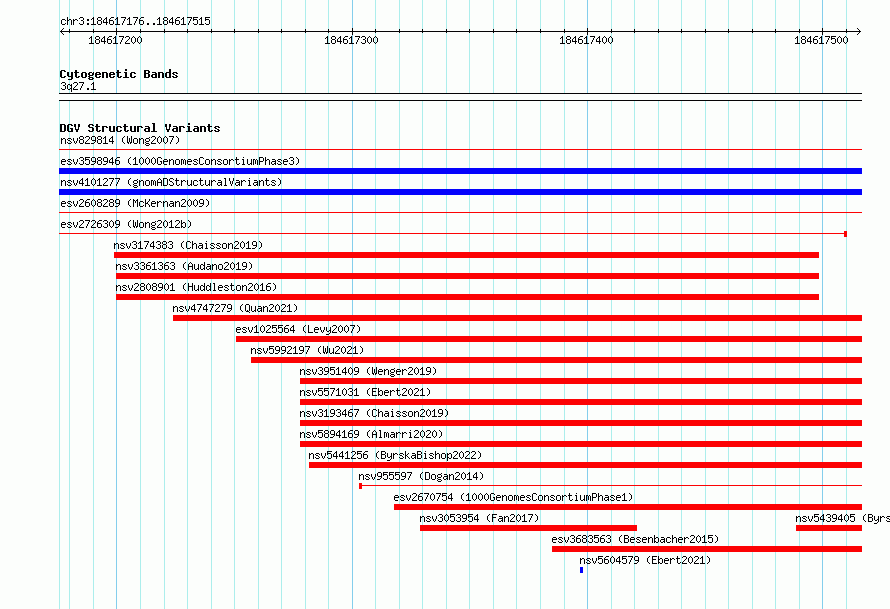The height and width of the screenshot is (609, 890).
Task: Select nsv4747279 (Quan2021) label
Action: click(x=235, y=308)
